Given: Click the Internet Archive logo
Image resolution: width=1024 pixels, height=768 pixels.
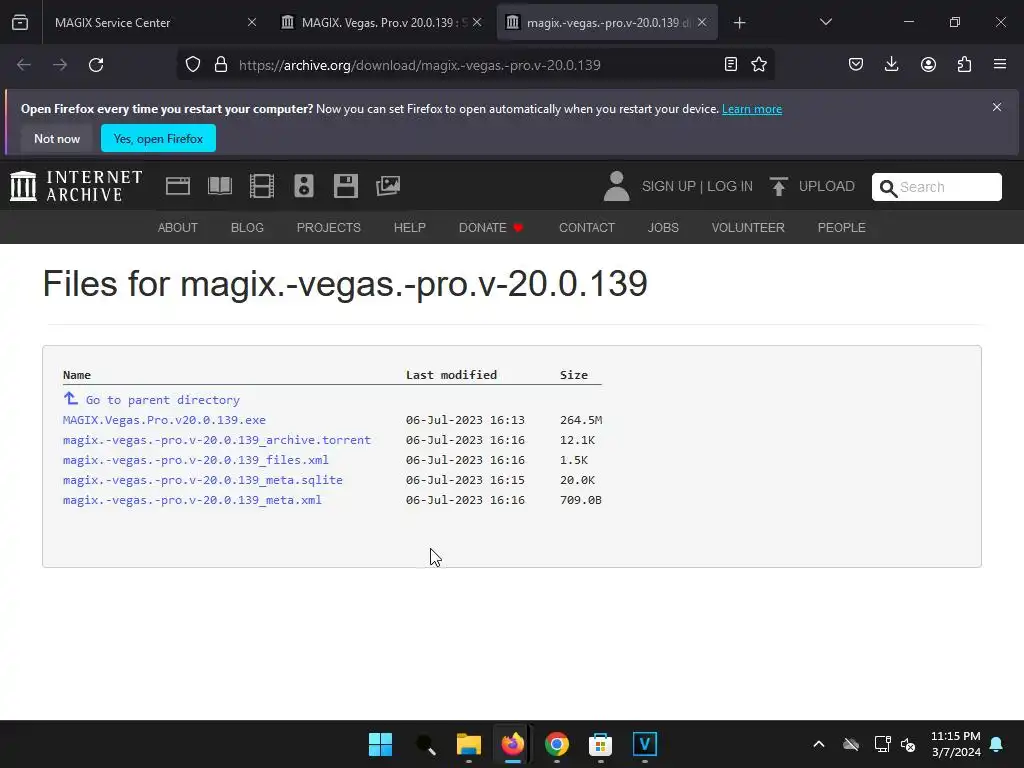Looking at the screenshot, I should (76, 186).
